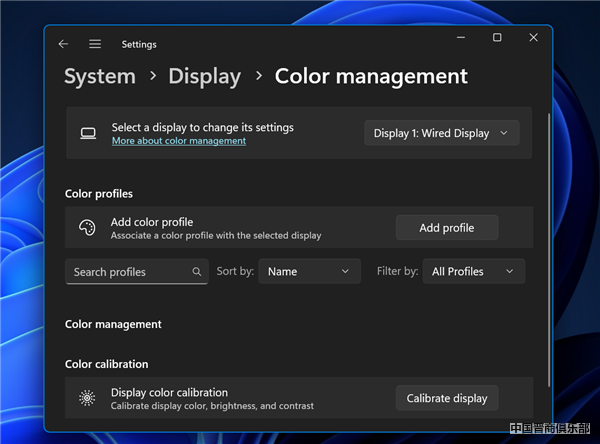600x444 pixels.
Task: Open the Filter by All Profiles dropdown
Action: click(474, 271)
